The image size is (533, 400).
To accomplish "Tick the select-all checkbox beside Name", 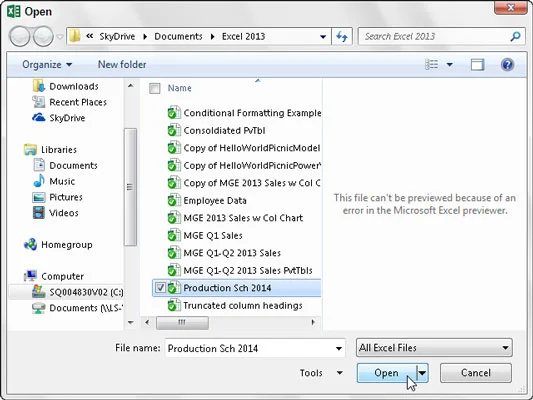I will click(x=155, y=88).
